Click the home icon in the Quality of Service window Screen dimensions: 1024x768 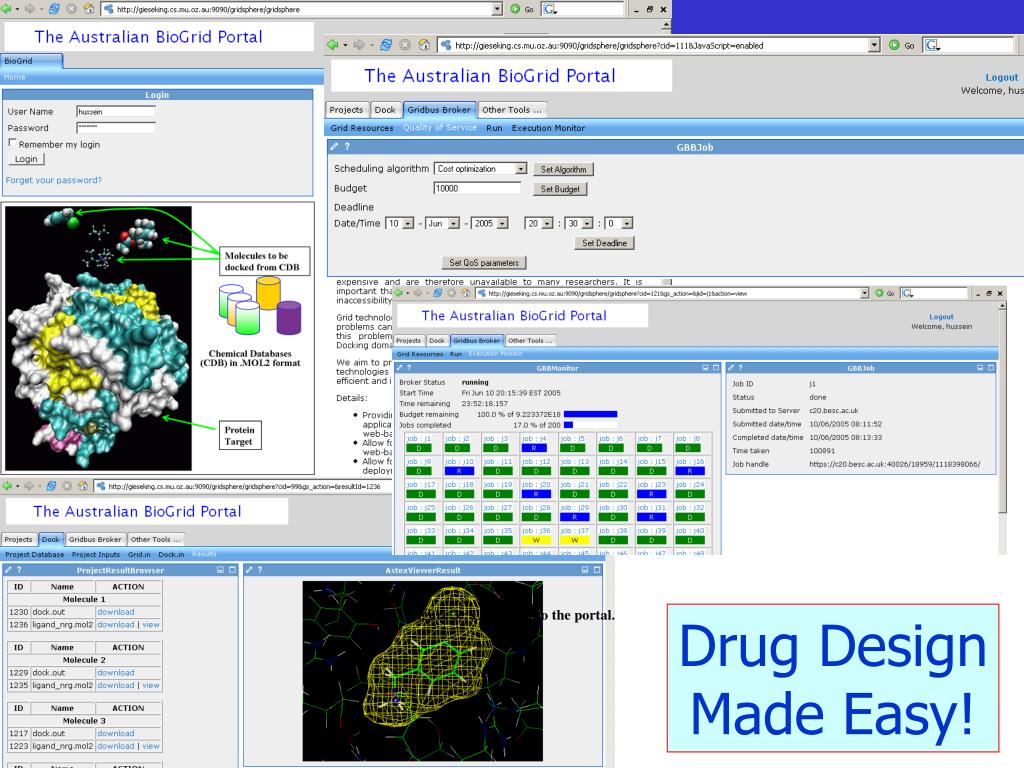424,44
